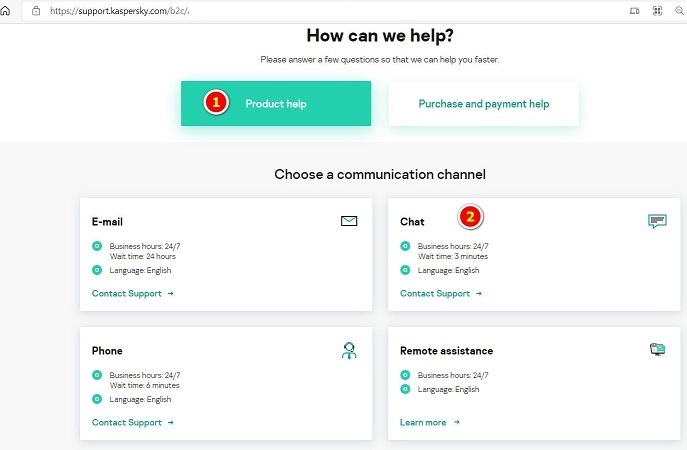Click the QR code icon in address bar
Viewport: 687px width, 450px height.
point(657,10)
